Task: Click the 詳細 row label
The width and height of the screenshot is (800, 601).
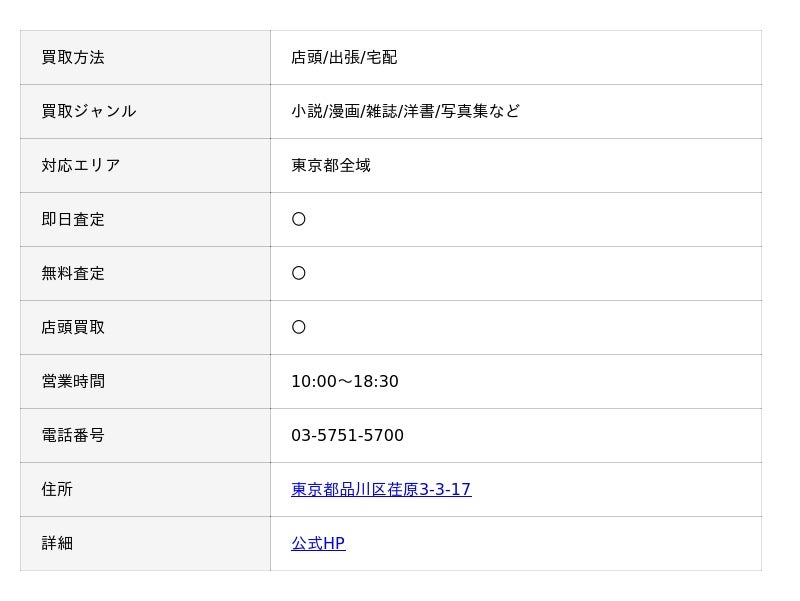Action: (57, 543)
